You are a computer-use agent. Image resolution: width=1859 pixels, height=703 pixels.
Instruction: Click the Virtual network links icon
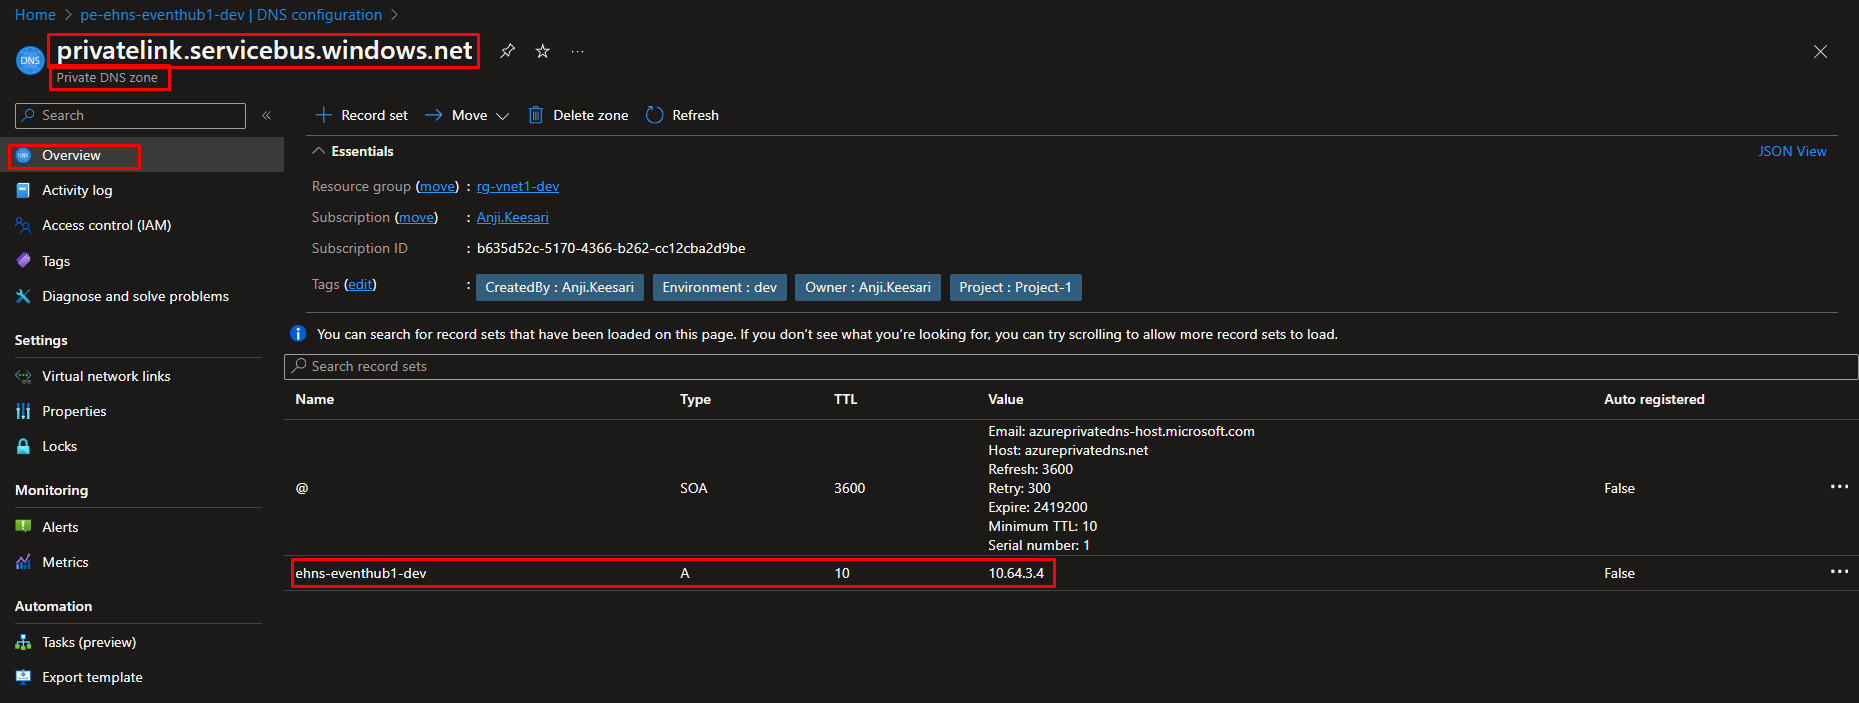(x=24, y=376)
